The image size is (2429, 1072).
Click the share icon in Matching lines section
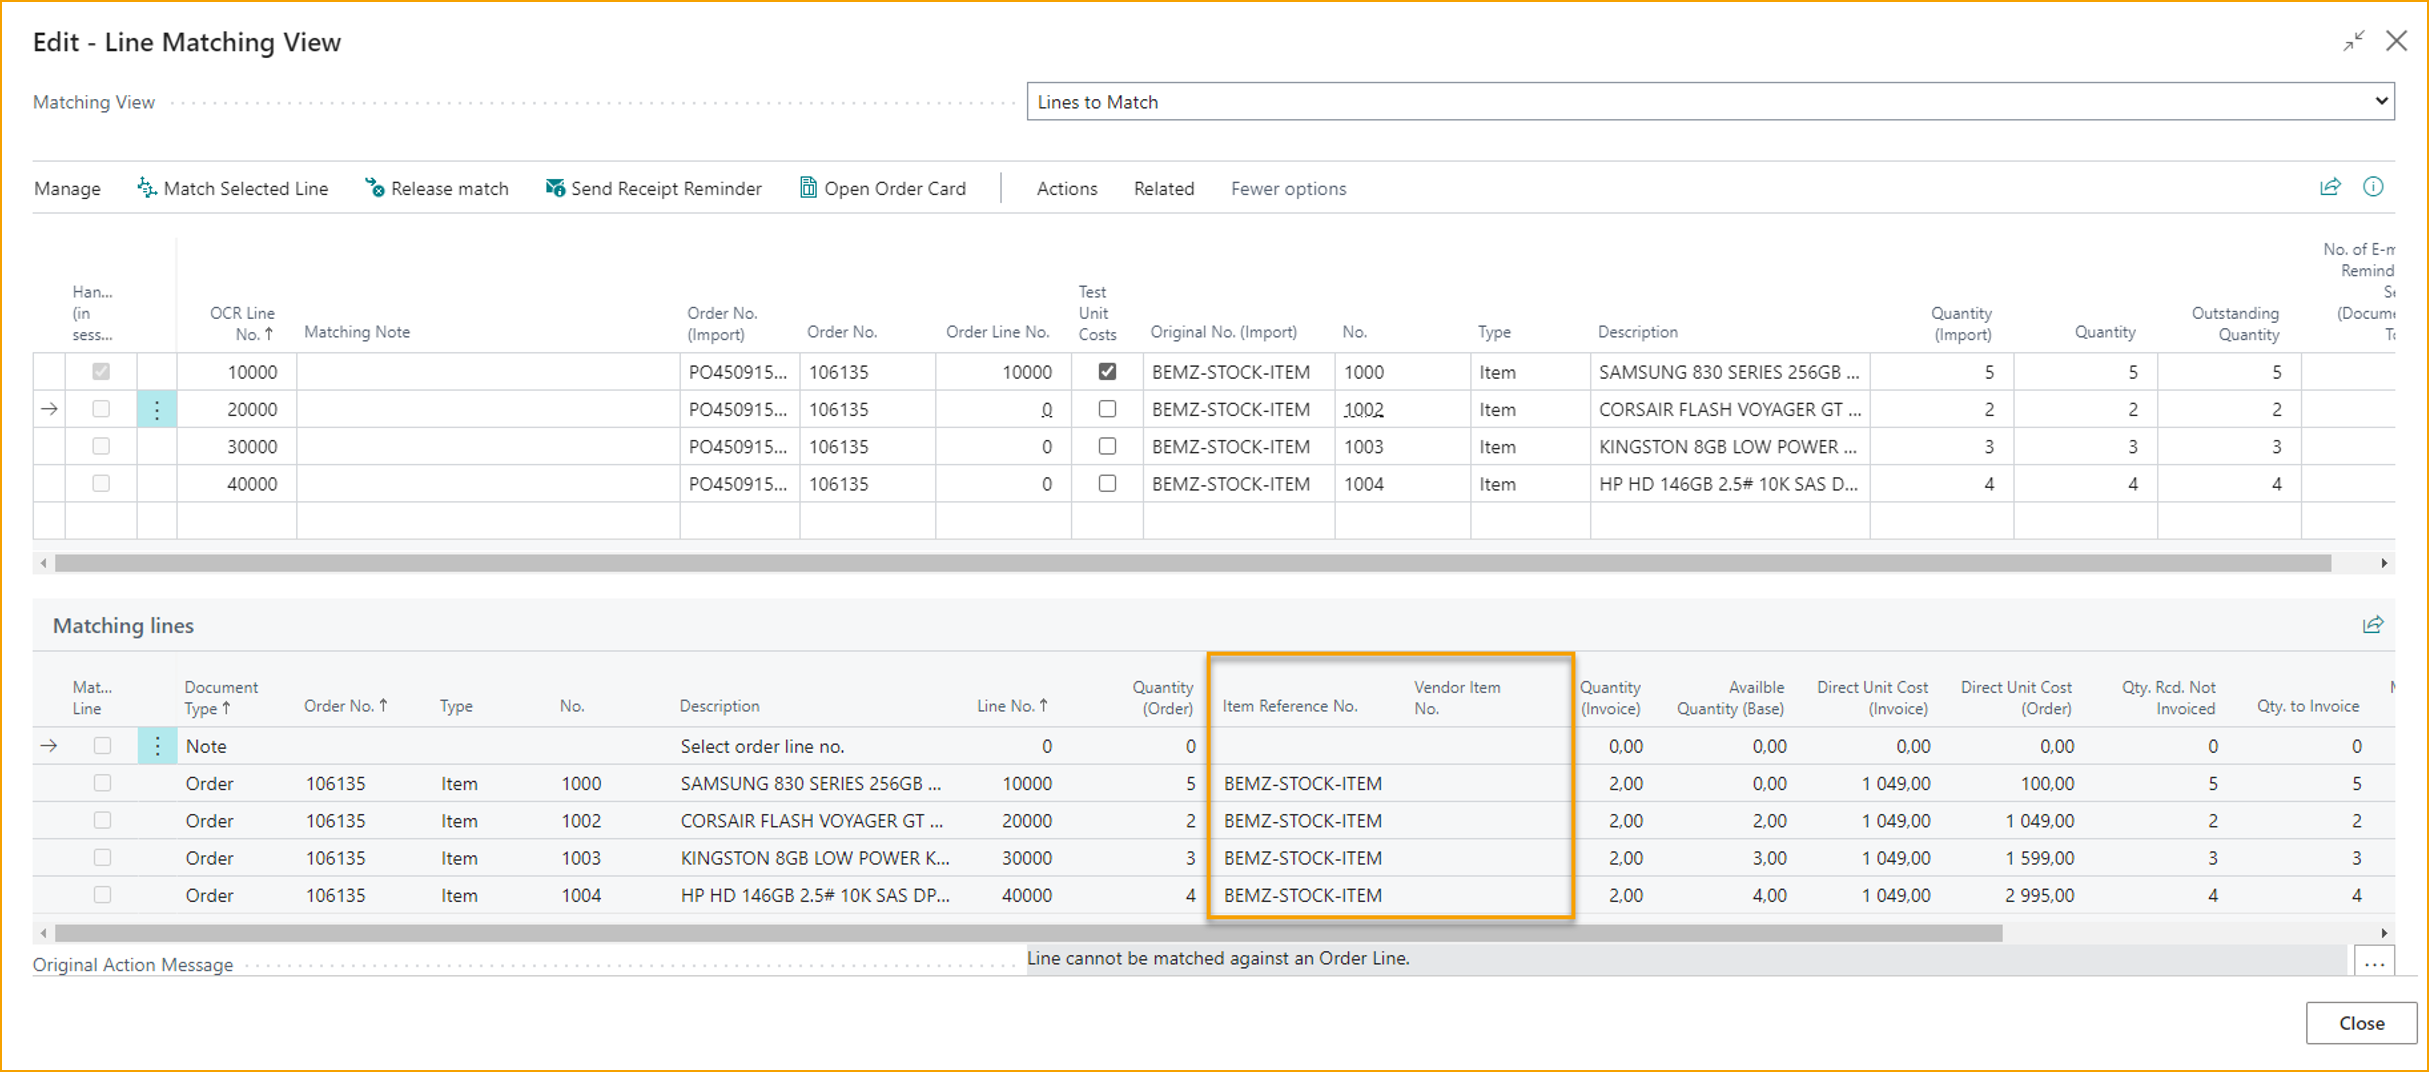(2374, 624)
